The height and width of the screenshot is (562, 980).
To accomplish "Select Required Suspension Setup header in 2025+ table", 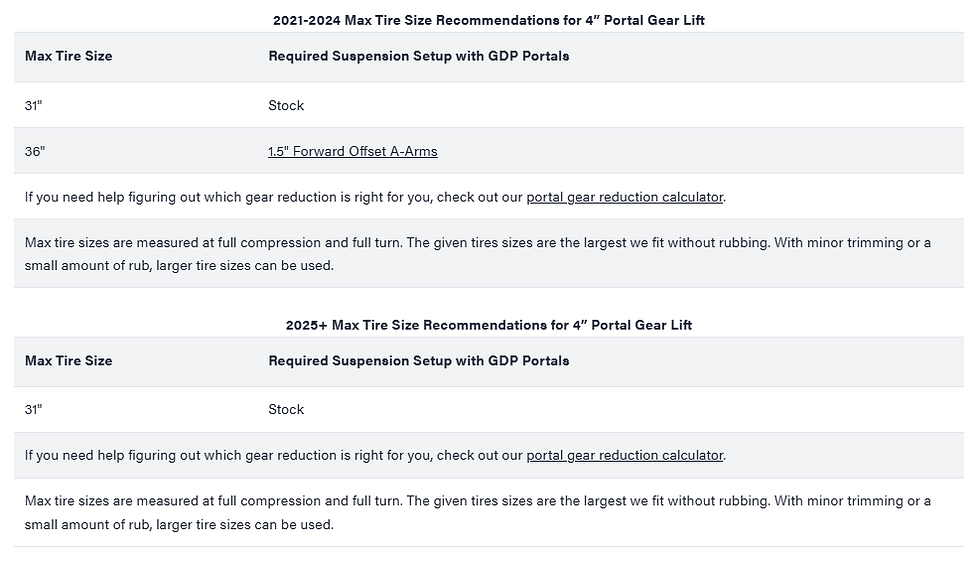I will pyautogui.click(x=418, y=361).
